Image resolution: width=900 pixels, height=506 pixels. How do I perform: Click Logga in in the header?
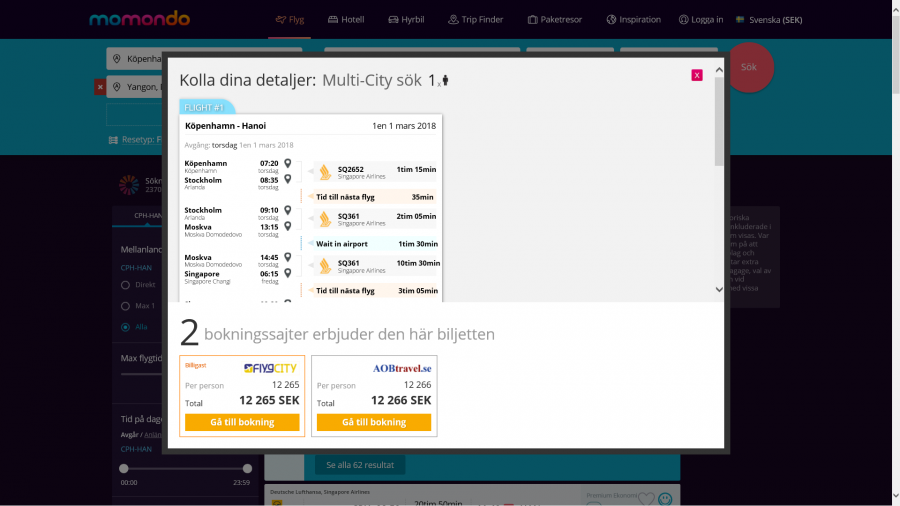(x=700, y=19)
